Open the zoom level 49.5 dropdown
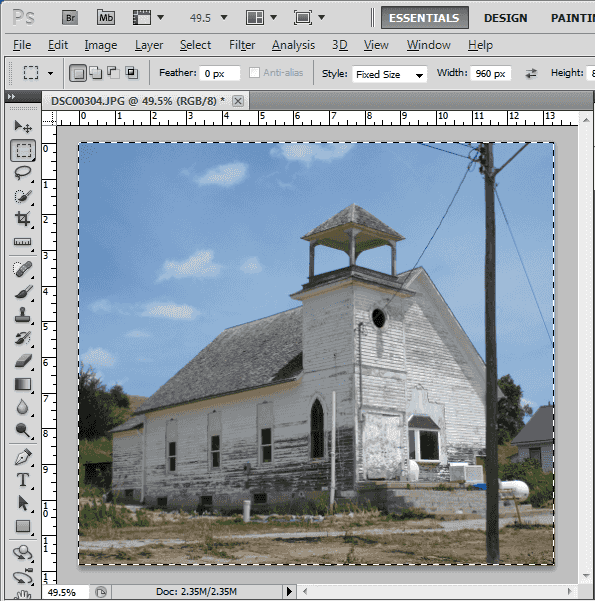The height and width of the screenshot is (601, 595). (224, 18)
